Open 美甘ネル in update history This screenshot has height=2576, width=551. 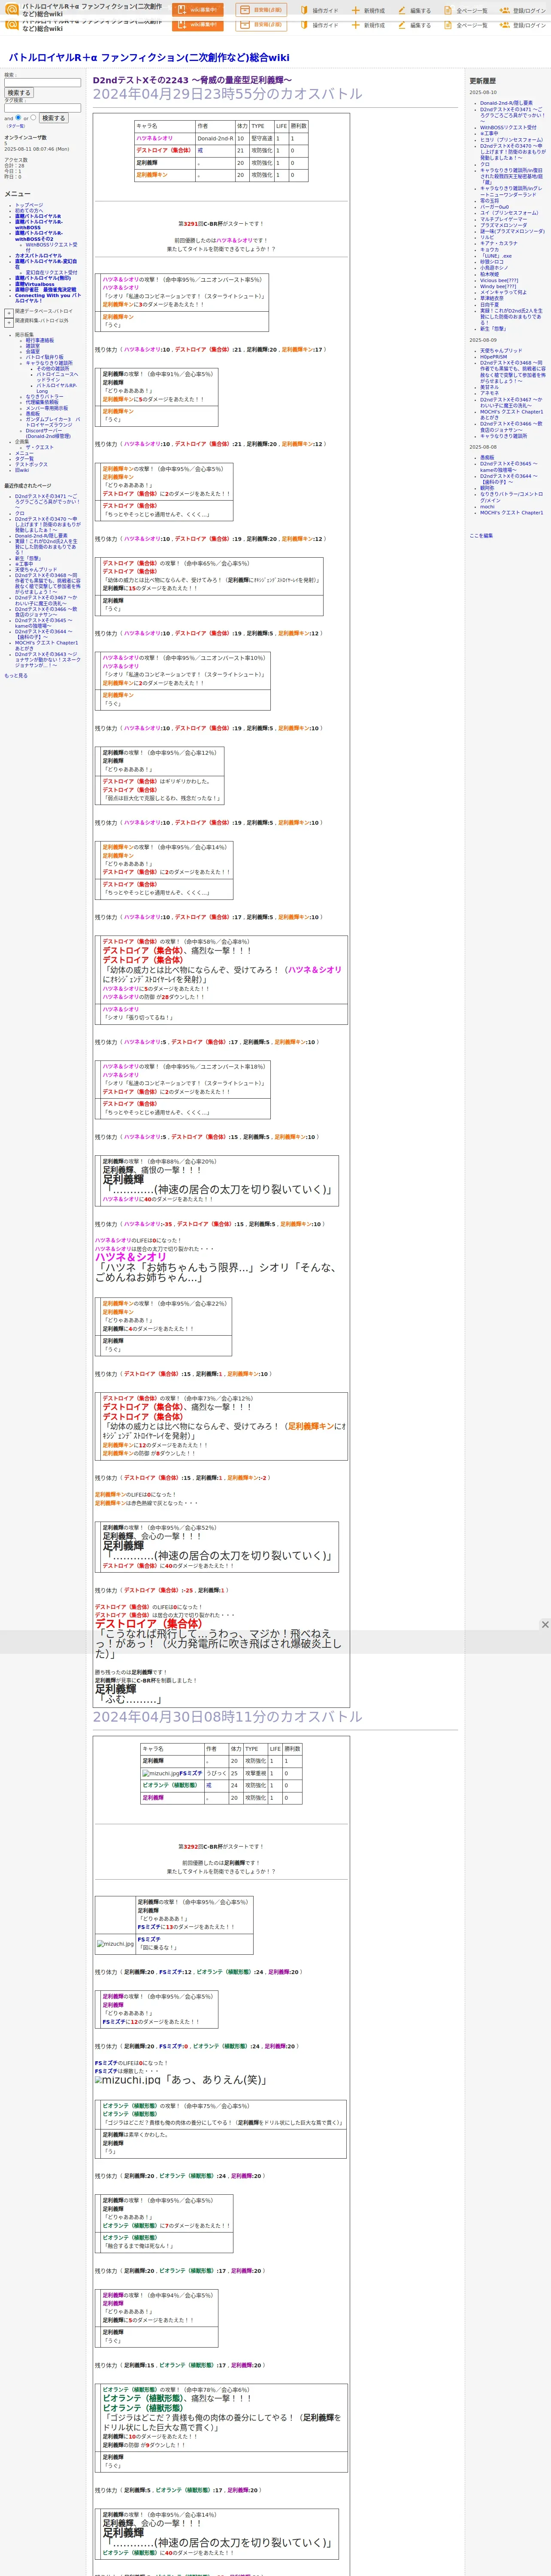tap(489, 387)
